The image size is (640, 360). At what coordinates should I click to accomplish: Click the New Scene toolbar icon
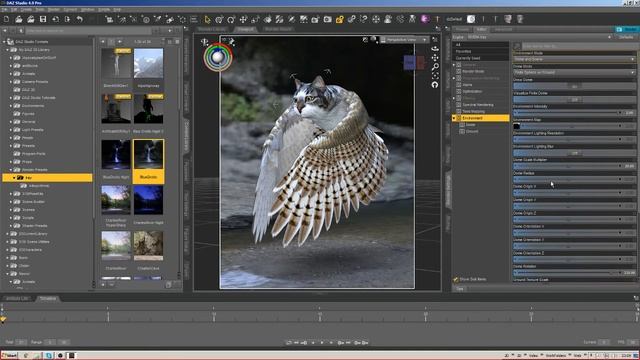tap(7, 19)
